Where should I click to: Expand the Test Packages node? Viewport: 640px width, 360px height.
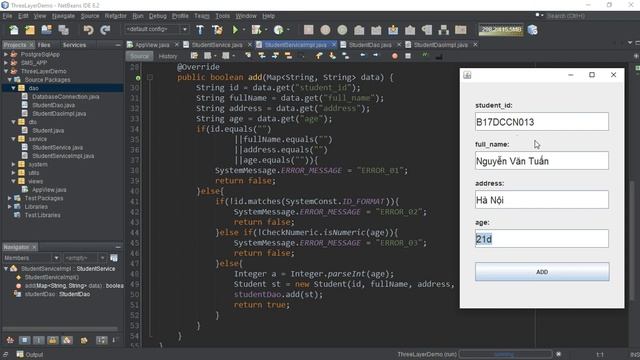point(9,198)
